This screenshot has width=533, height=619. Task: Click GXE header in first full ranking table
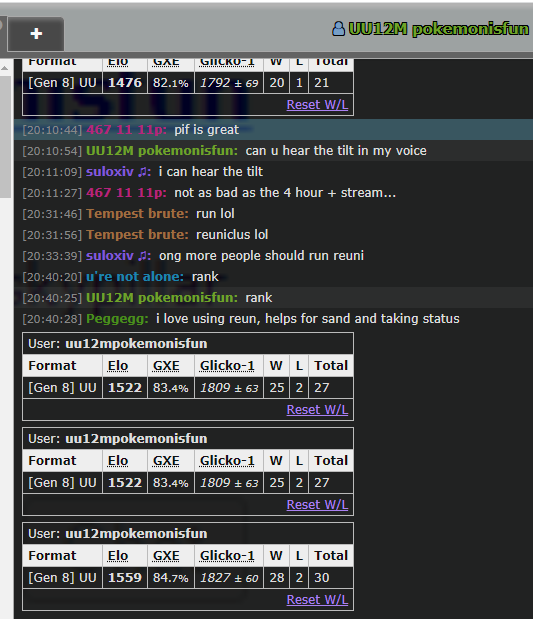(x=166, y=366)
